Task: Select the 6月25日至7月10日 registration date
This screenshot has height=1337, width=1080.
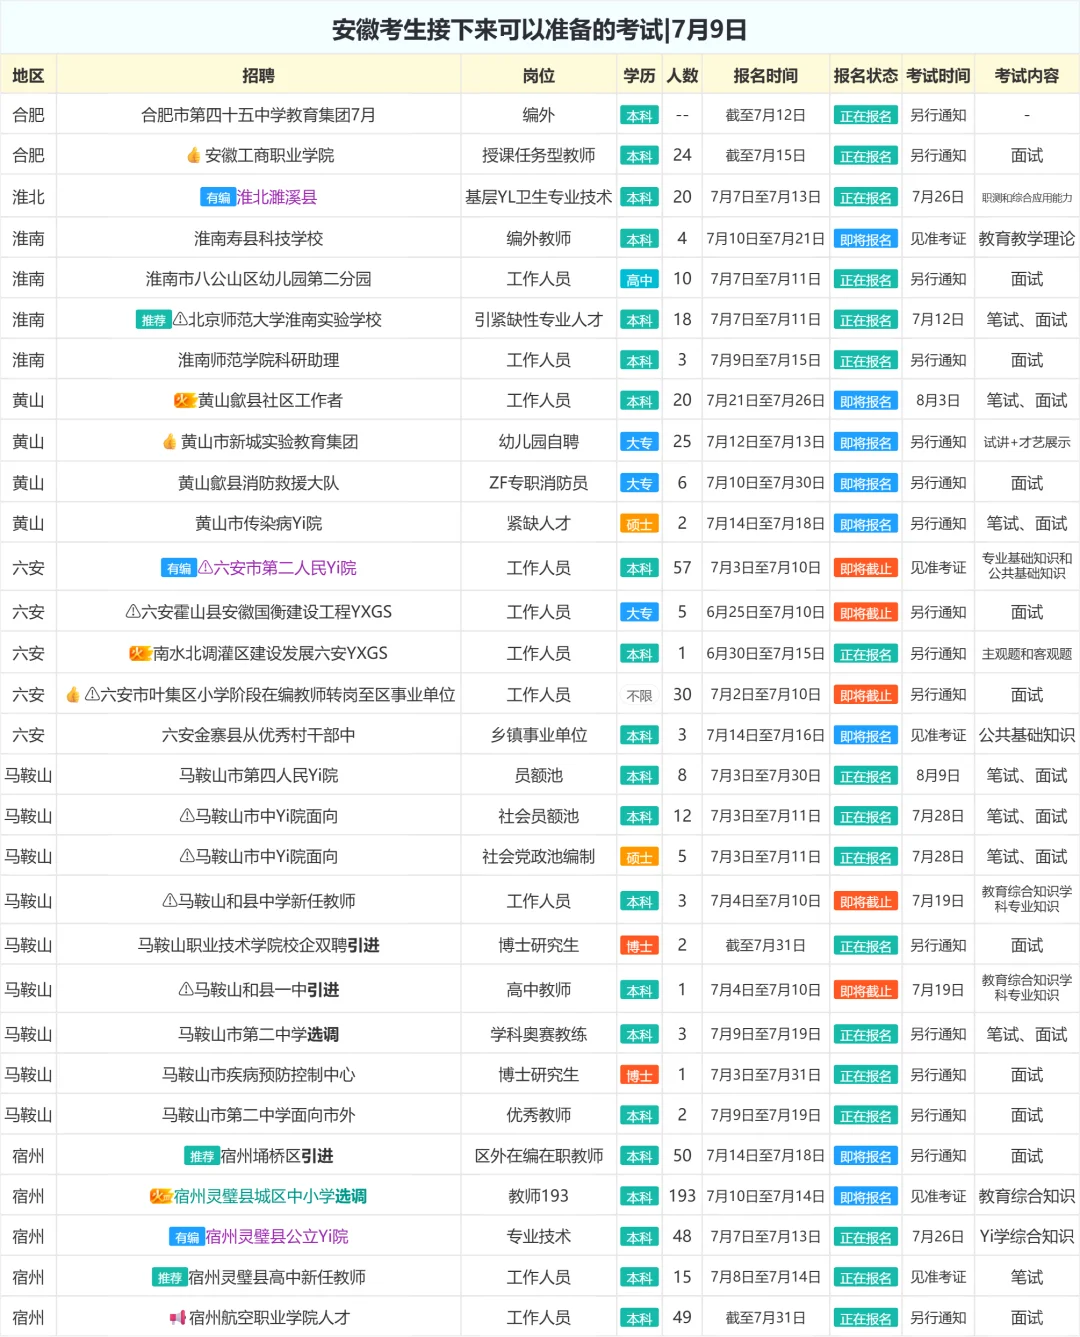Action: point(765,612)
